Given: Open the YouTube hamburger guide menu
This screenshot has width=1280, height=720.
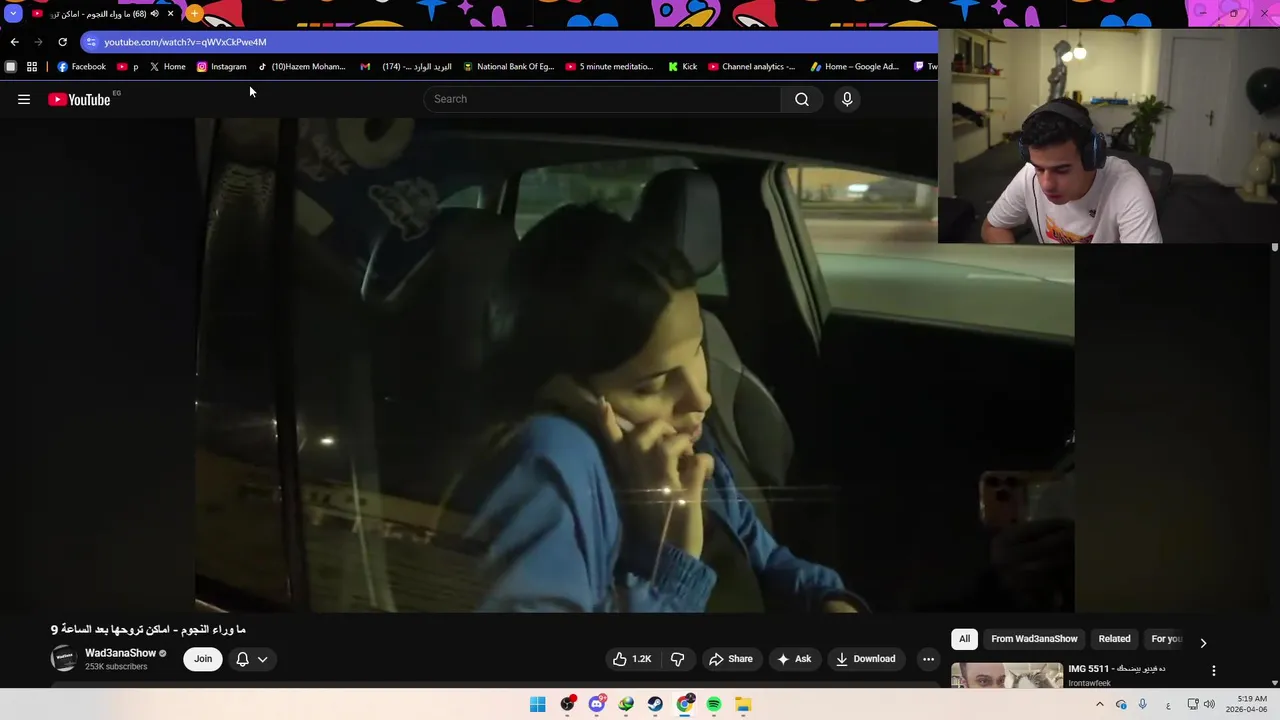Looking at the screenshot, I should 24,99.
